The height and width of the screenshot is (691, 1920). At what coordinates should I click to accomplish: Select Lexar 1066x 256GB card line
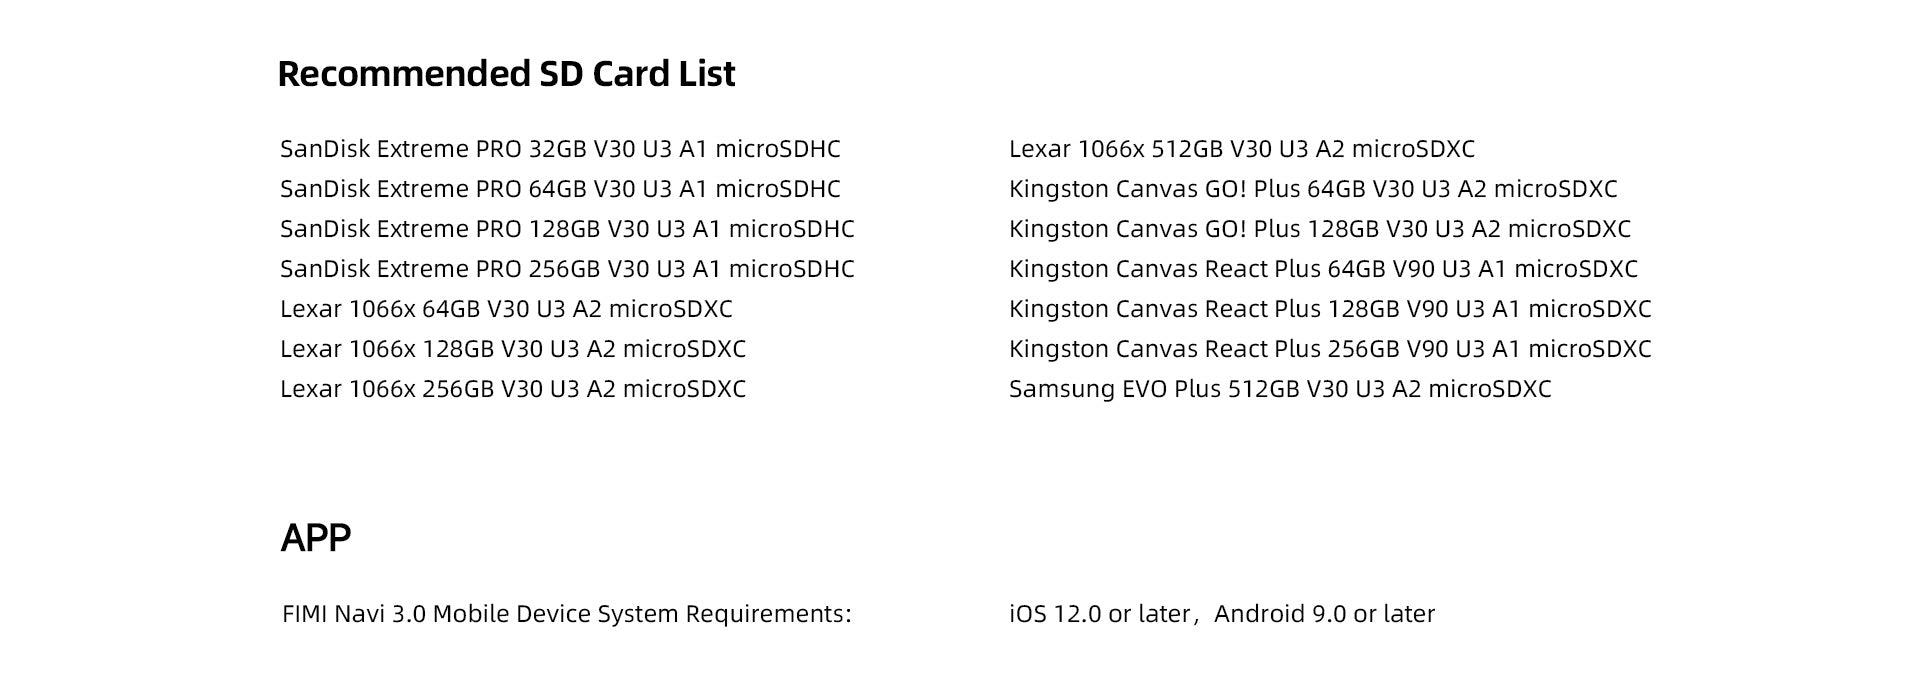point(513,389)
